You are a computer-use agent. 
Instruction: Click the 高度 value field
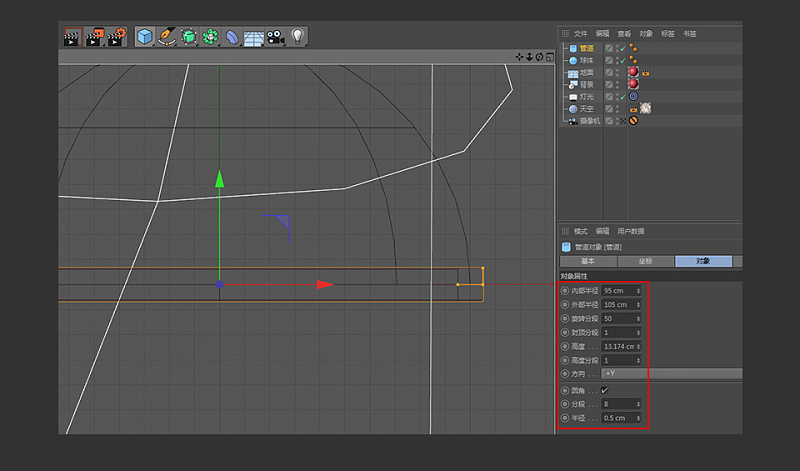616,346
